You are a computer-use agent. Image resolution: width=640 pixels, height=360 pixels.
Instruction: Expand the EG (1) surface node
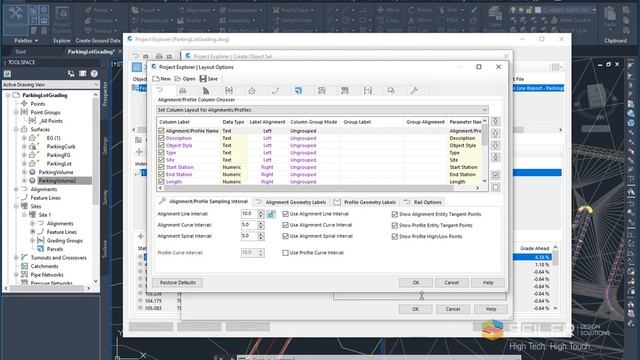pos(24,138)
